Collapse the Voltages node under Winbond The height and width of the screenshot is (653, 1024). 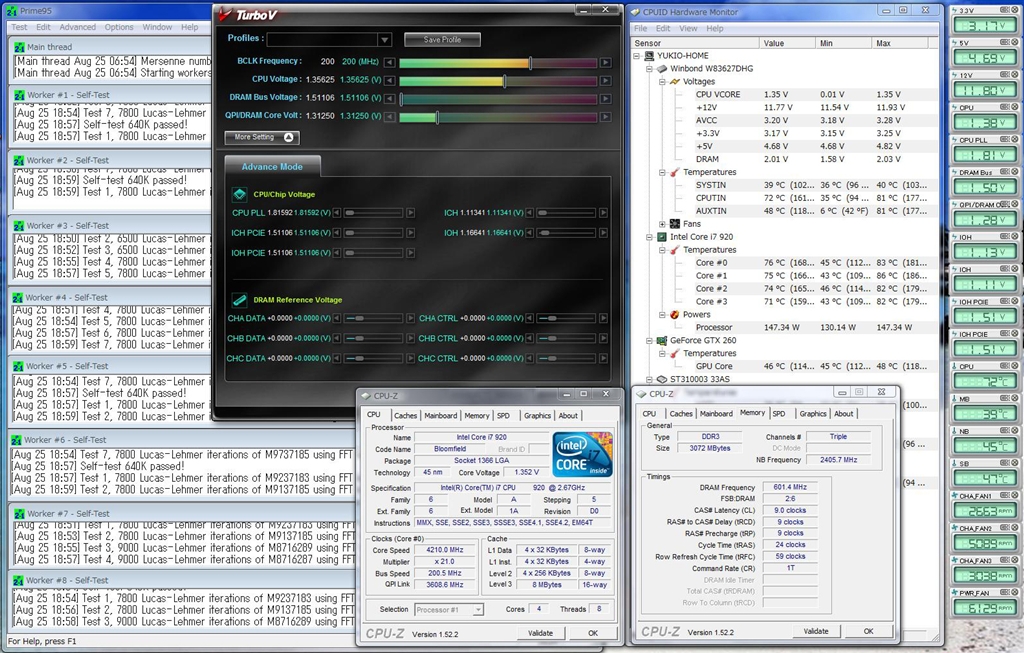662,81
